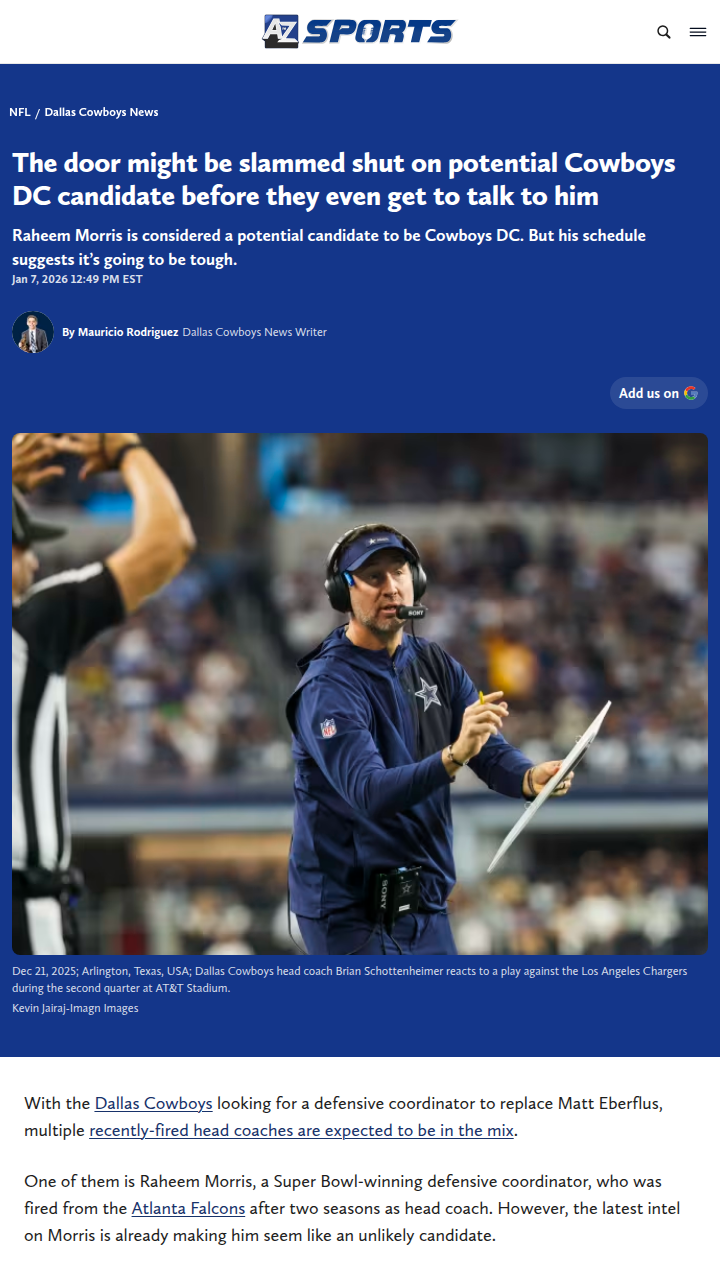Click Mauricio Rodriguez's author avatar

point(33,332)
